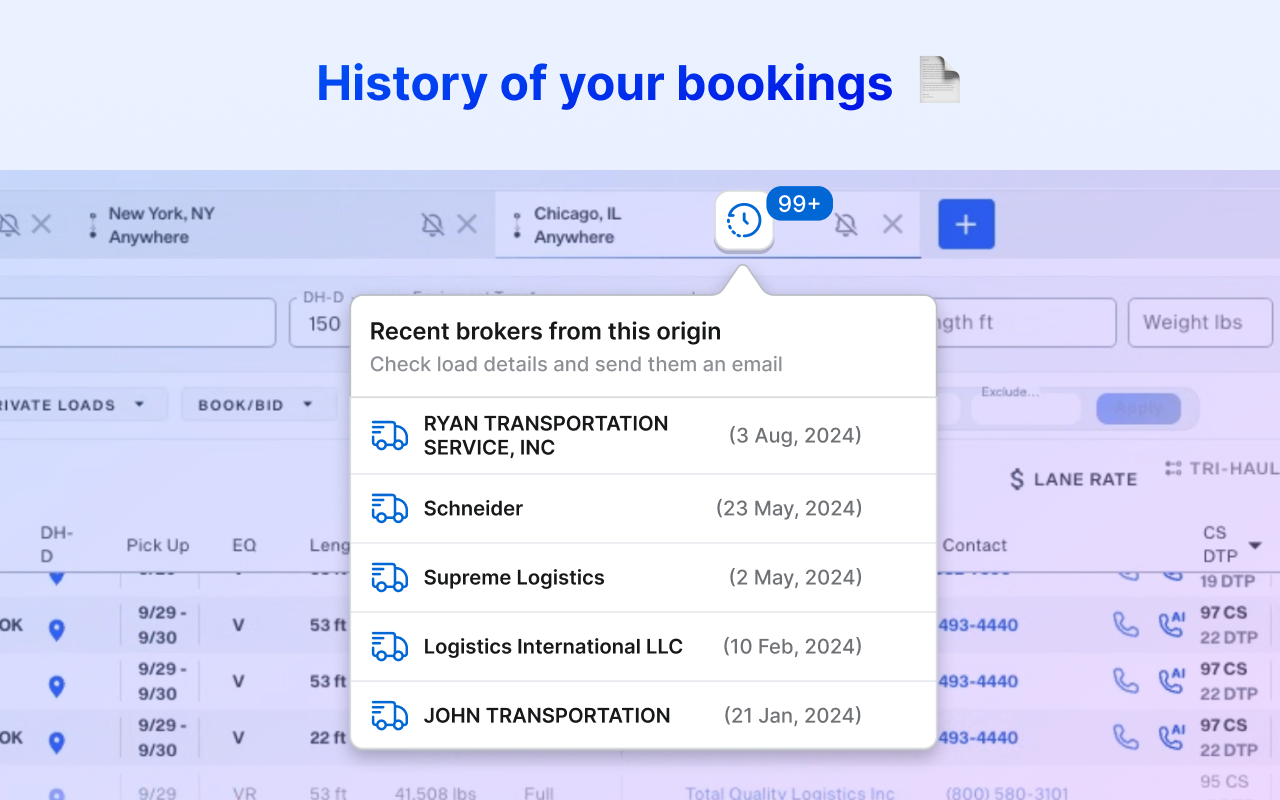
Task: Open the LANE RATE tool
Action: coord(1073,479)
